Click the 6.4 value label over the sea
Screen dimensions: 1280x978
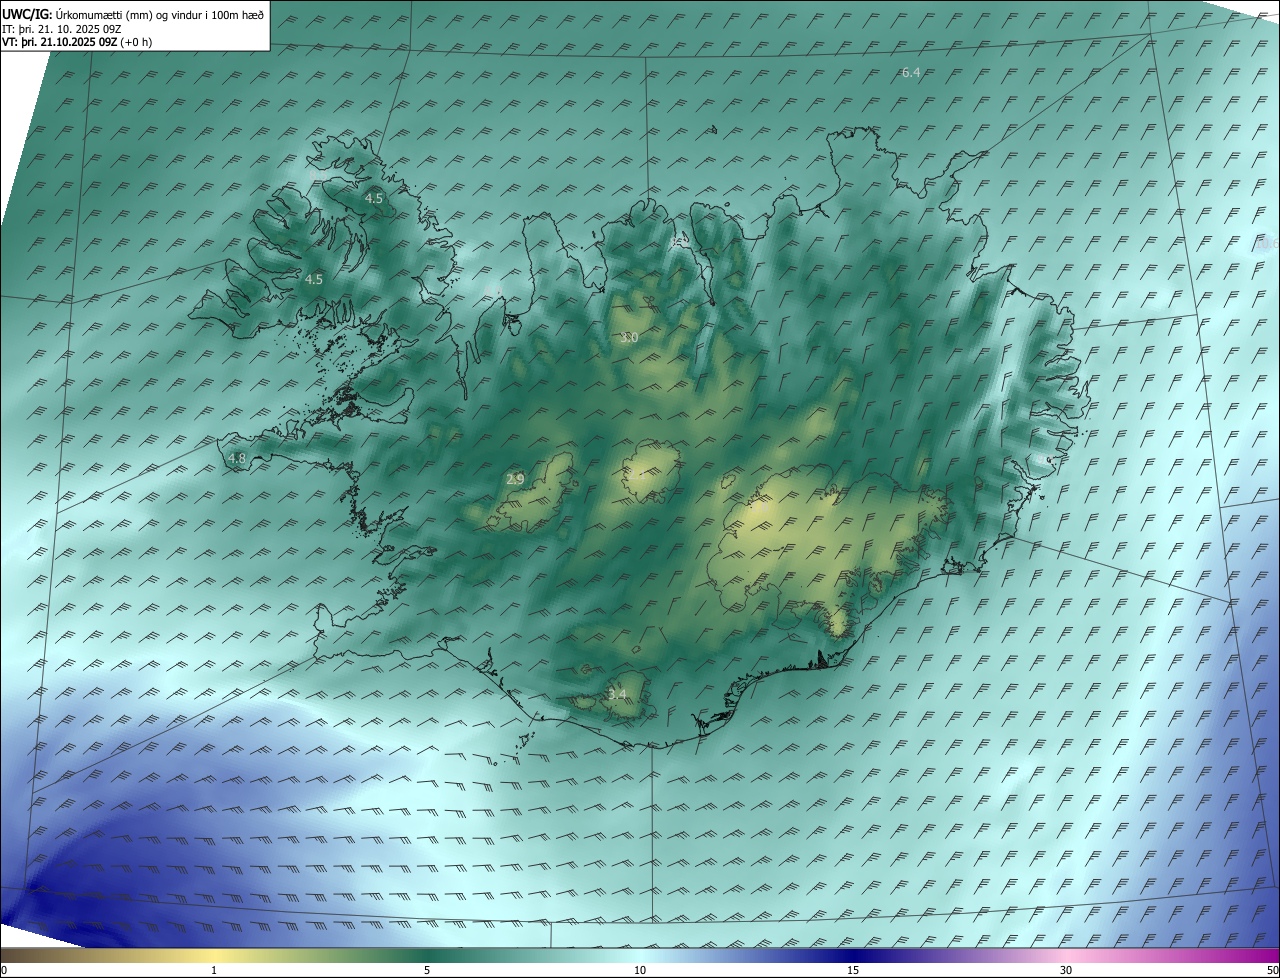911,73
